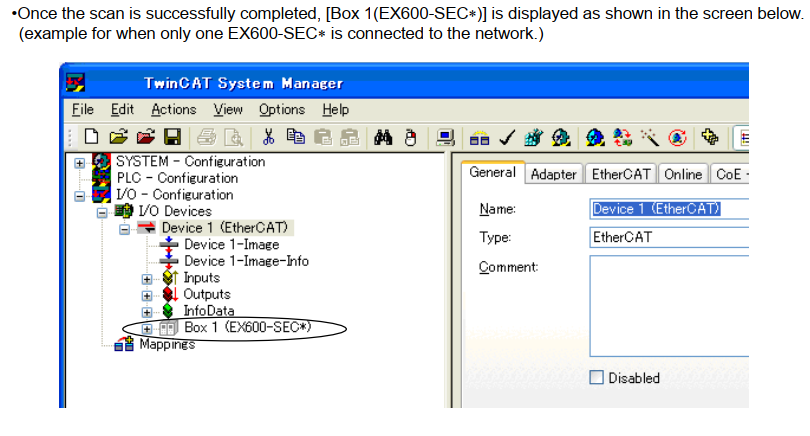The height and width of the screenshot is (436, 810).
Task: Expand the Inputs node
Action: 147,279
